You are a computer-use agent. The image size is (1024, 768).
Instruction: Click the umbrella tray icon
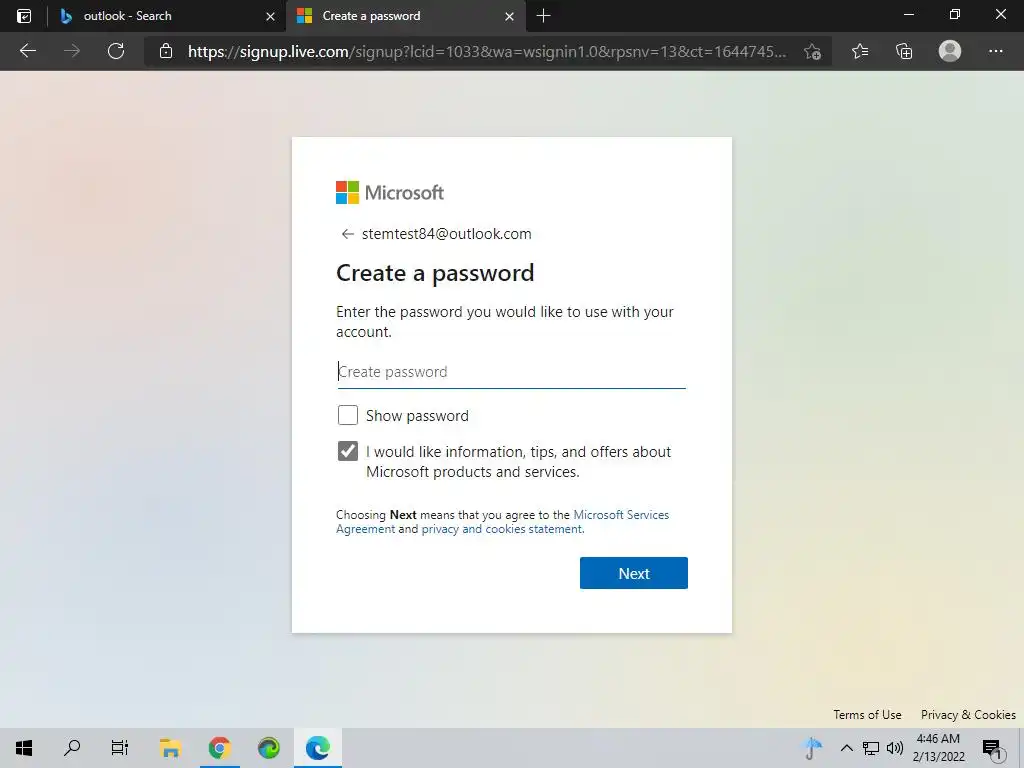(813, 748)
